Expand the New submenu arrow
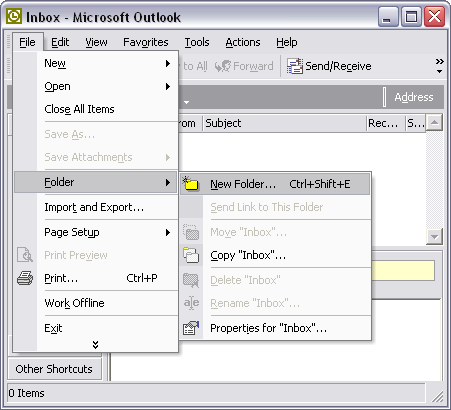 pyautogui.click(x=168, y=63)
